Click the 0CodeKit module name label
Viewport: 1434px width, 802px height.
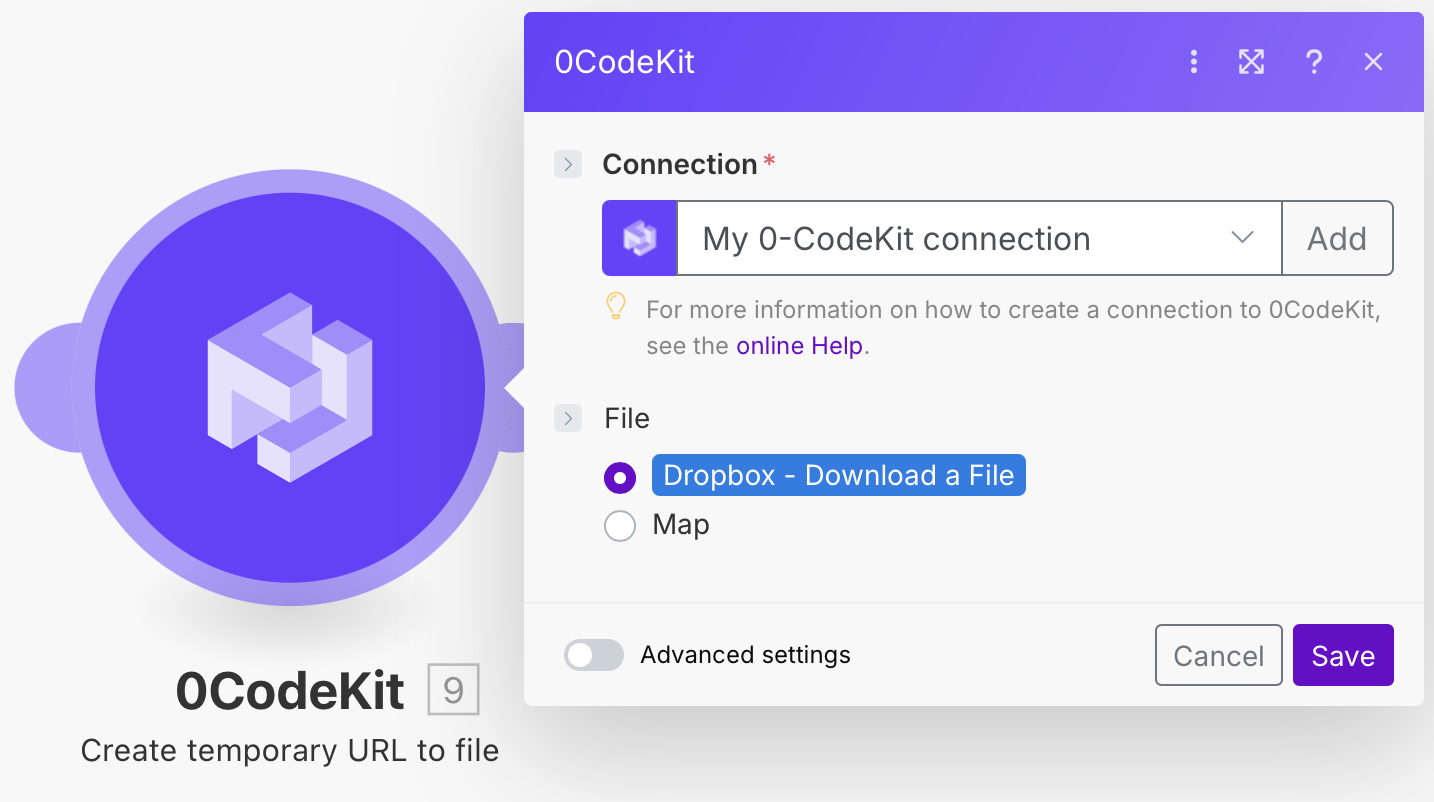pos(290,691)
